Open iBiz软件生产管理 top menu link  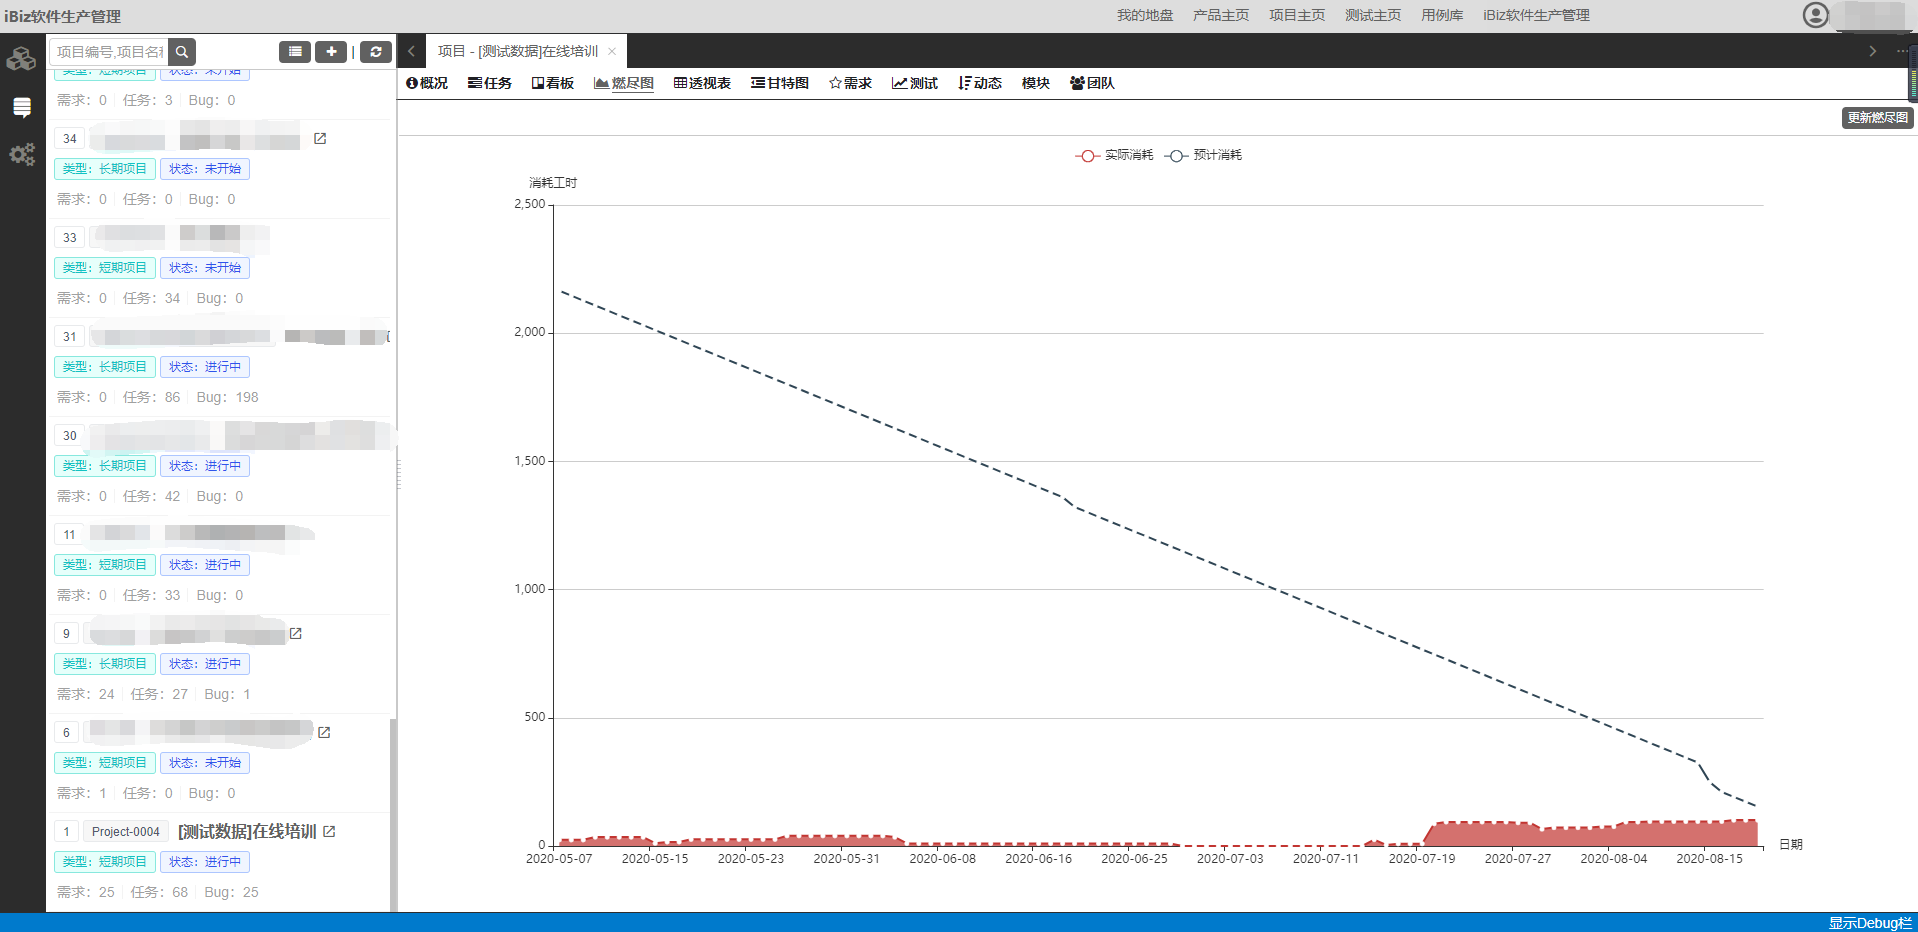pyautogui.click(x=1536, y=15)
